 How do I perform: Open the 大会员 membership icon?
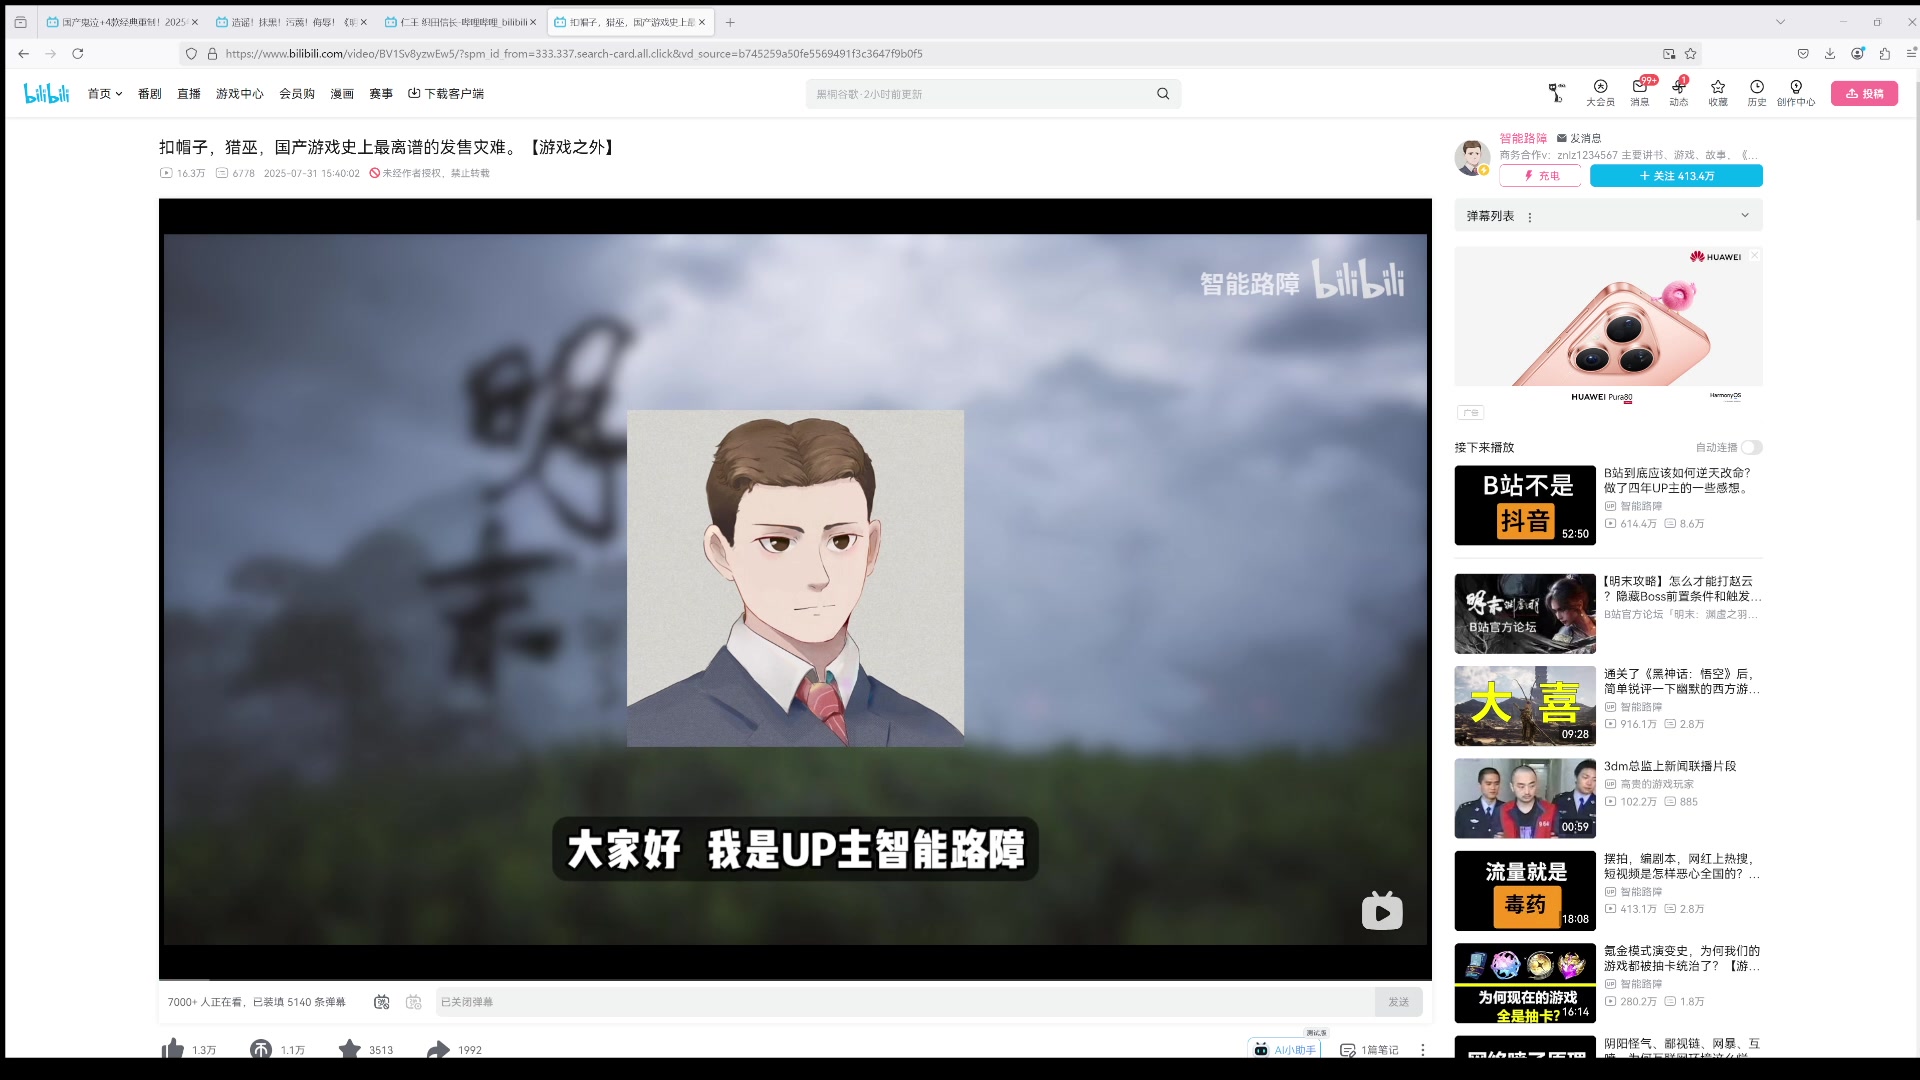pyautogui.click(x=1600, y=93)
